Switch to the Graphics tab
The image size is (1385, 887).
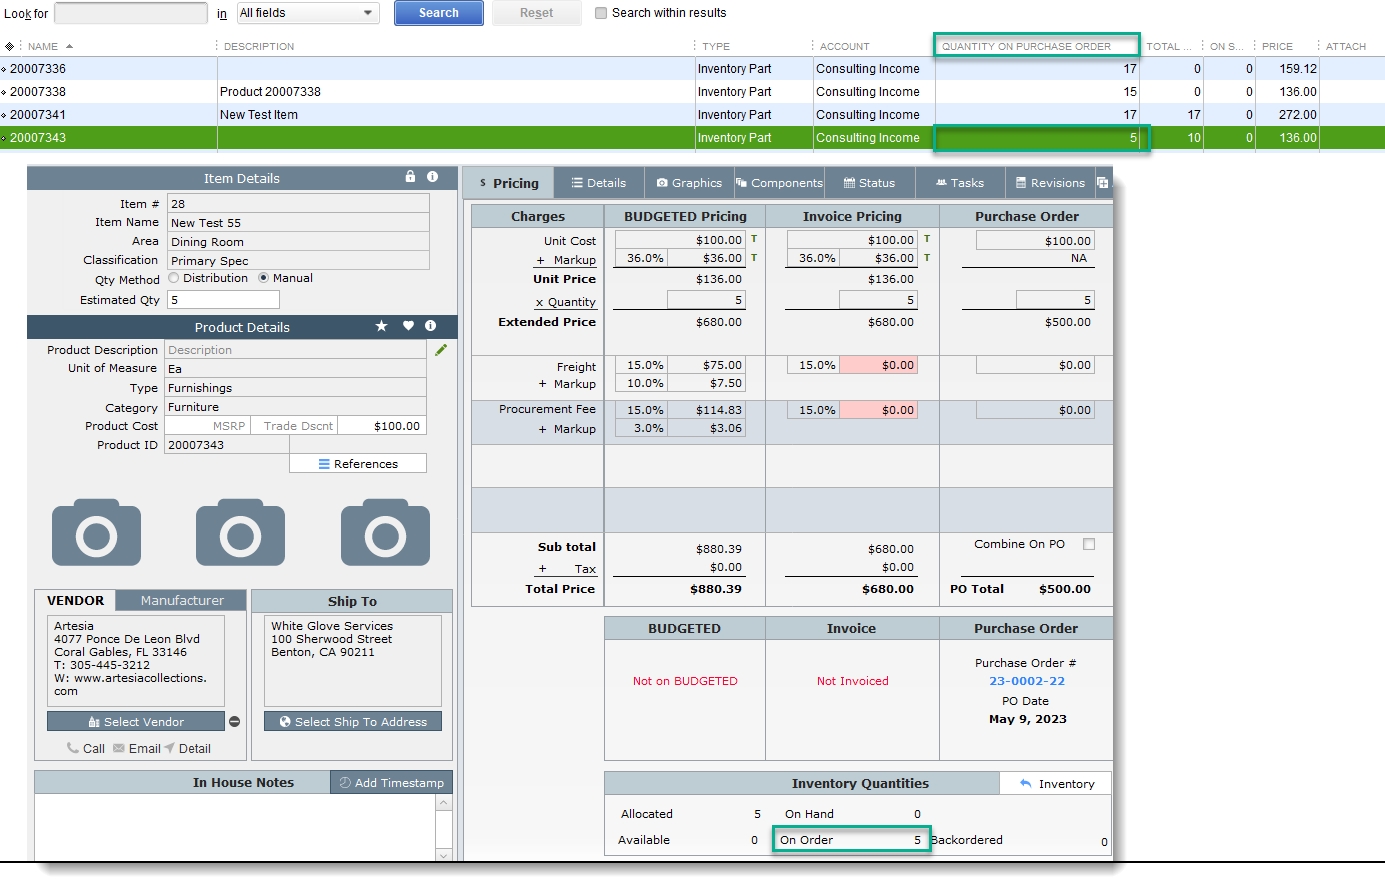[x=688, y=183]
